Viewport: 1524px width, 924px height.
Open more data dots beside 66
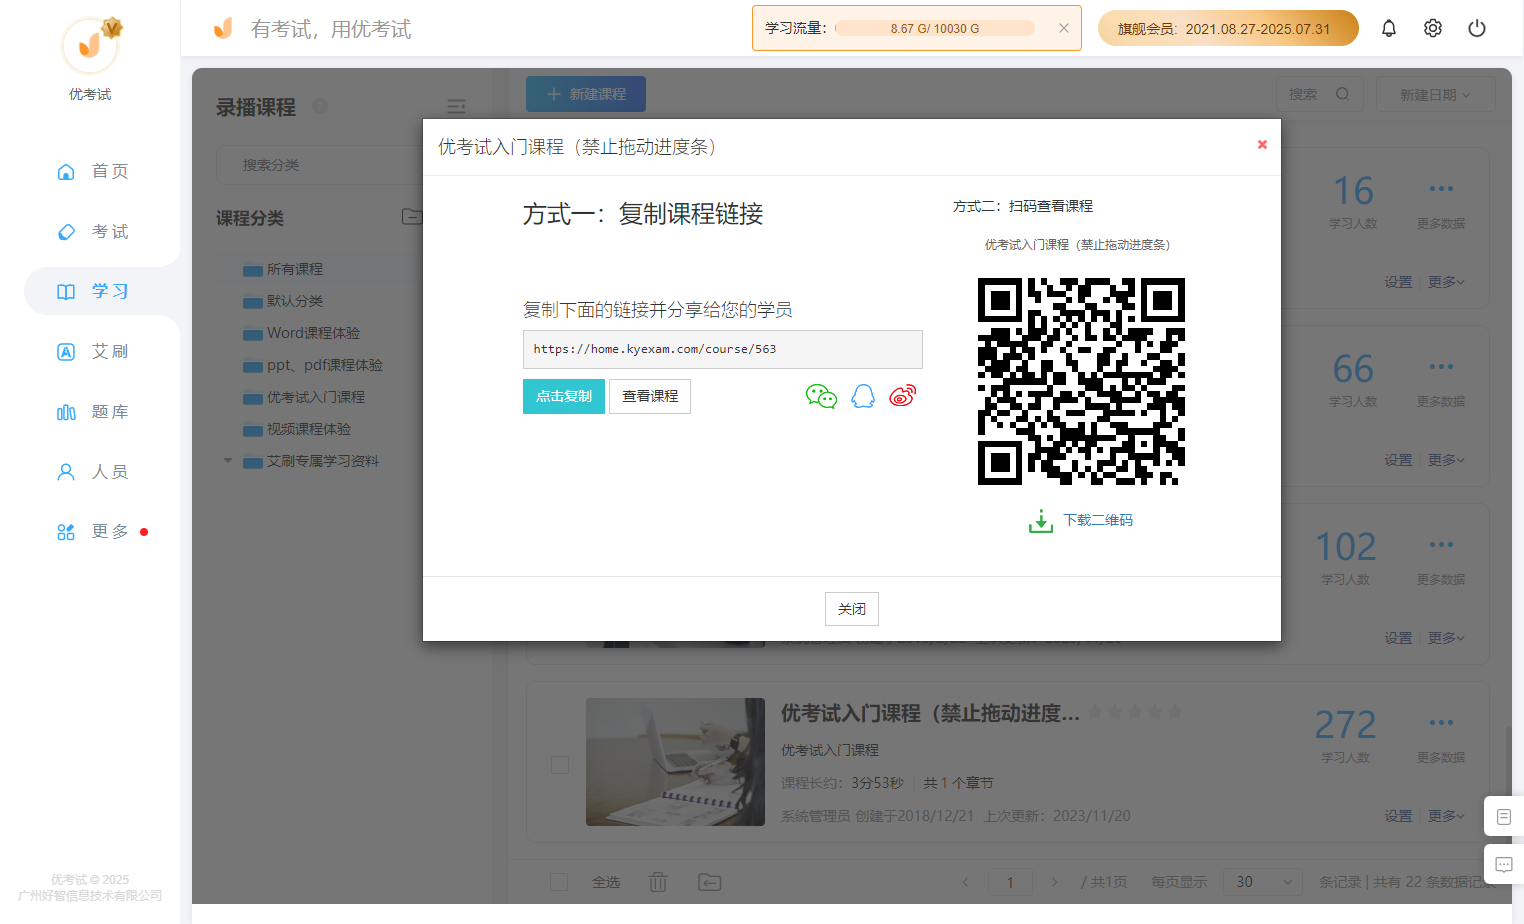coord(1441,366)
